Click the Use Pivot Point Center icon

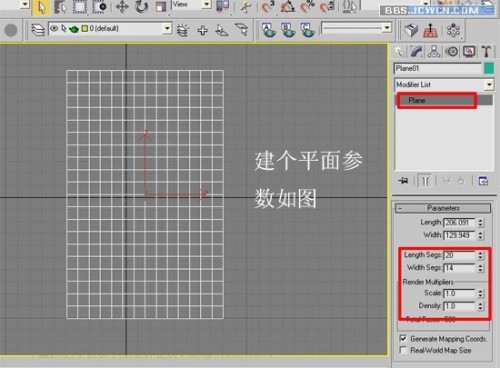tap(223, 7)
